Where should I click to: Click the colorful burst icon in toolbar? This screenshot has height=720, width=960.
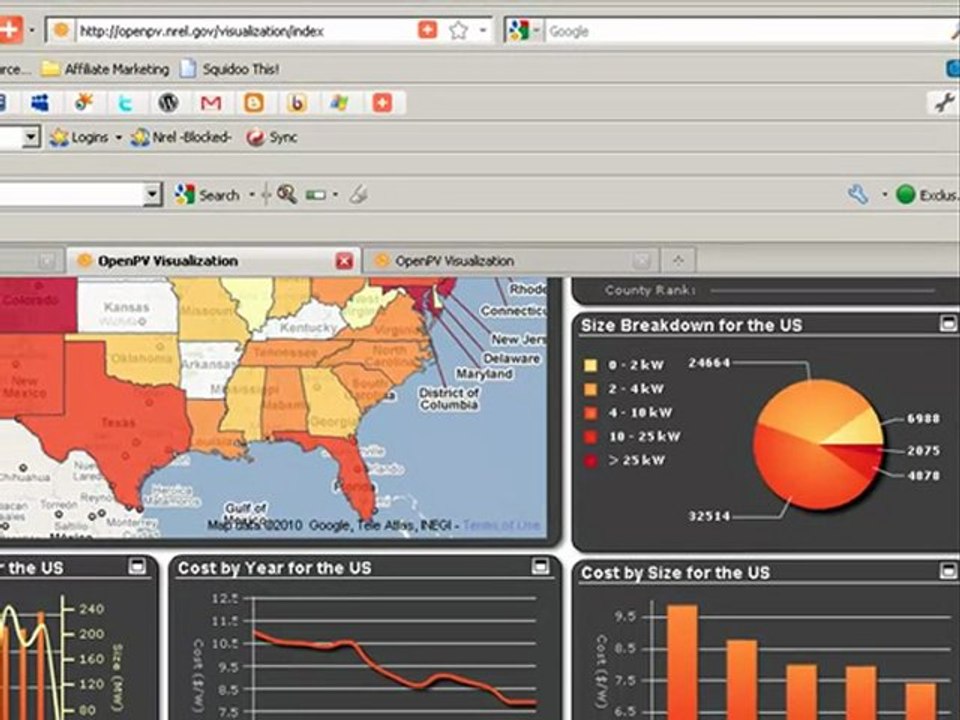point(83,102)
